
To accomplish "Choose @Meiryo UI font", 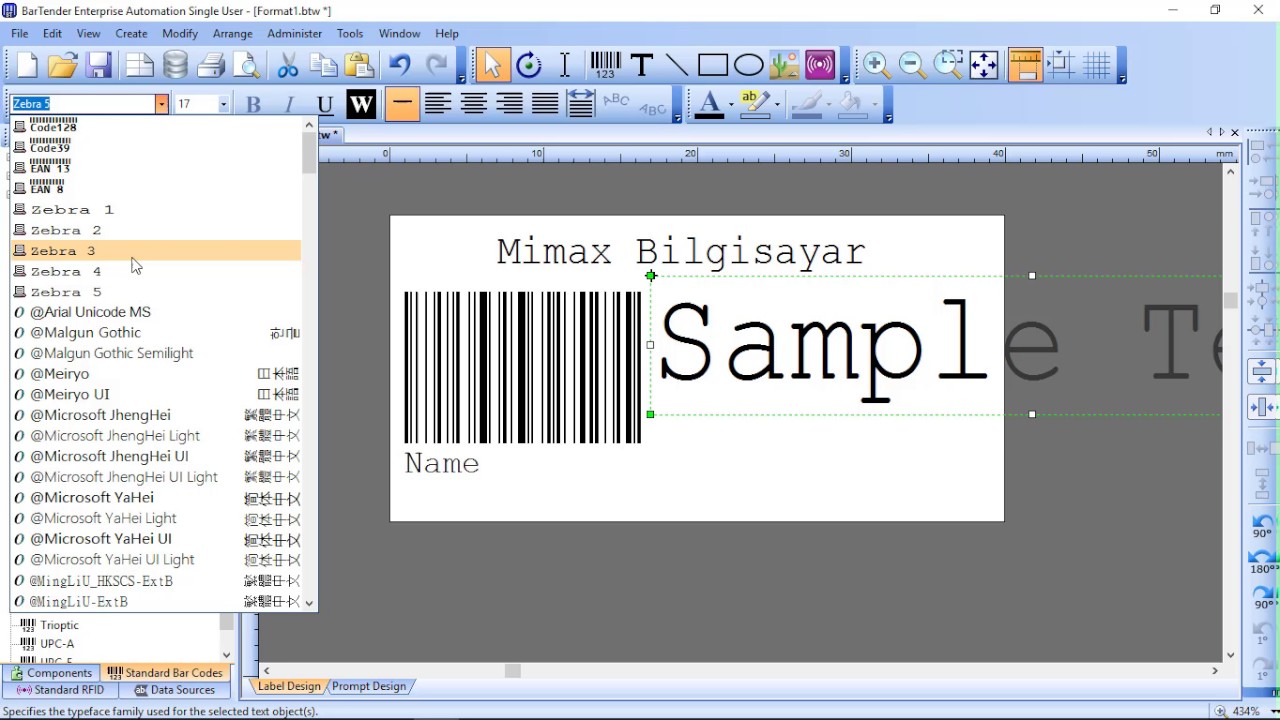I will click(156, 394).
